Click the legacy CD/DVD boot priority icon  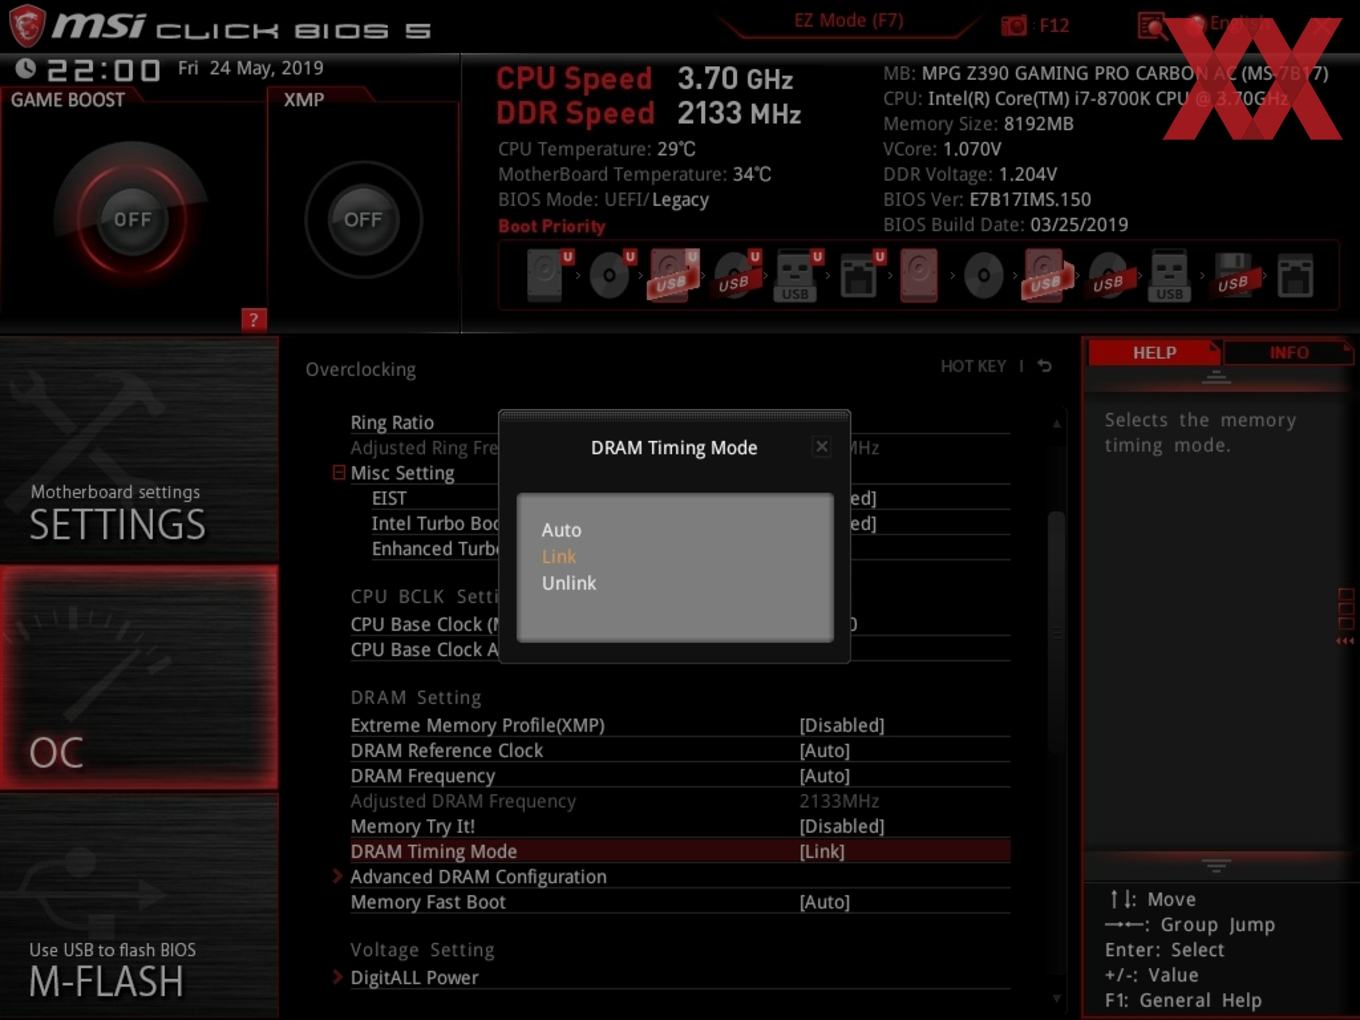pos(983,275)
